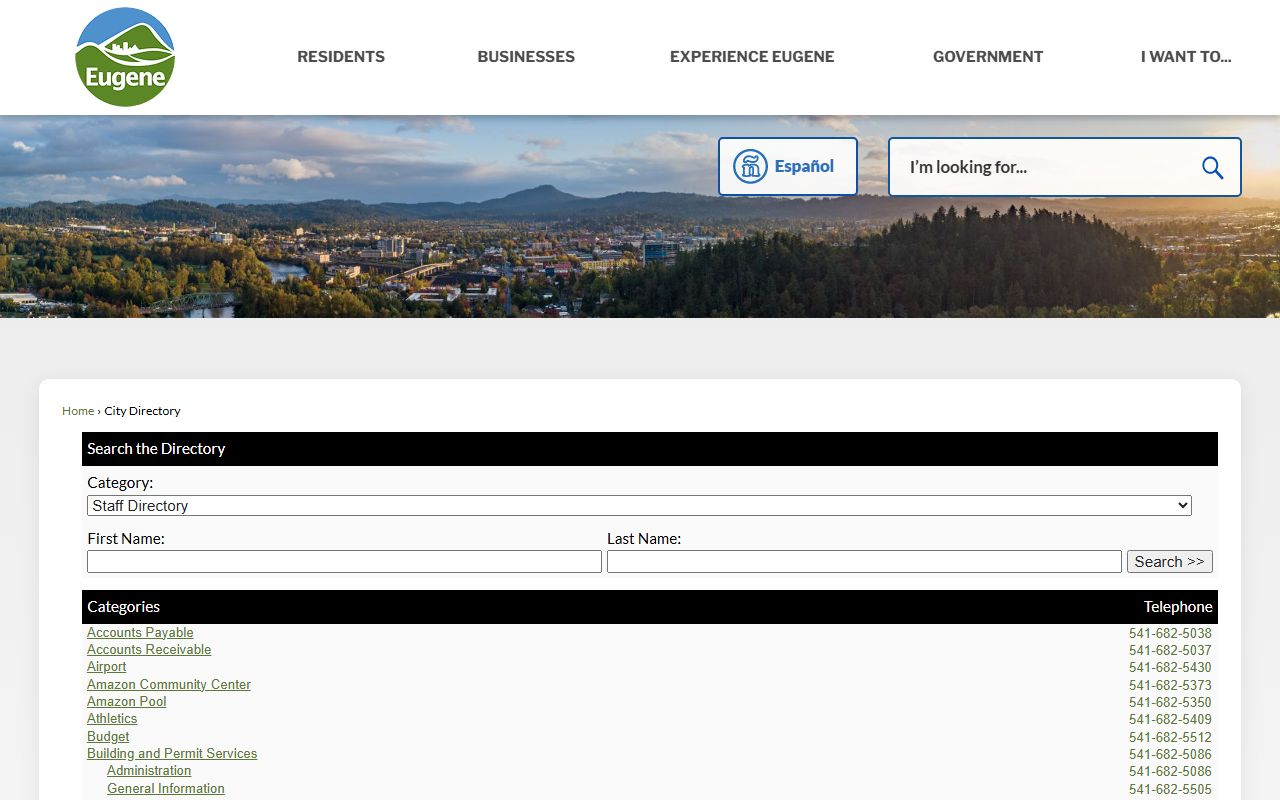Click the City Directory breadcrumb text
The height and width of the screenshot is (800, 1280).
point(142,411)
